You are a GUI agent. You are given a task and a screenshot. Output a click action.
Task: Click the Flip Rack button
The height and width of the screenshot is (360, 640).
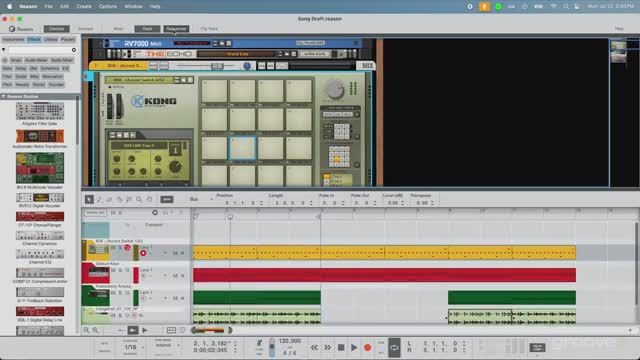209,29
